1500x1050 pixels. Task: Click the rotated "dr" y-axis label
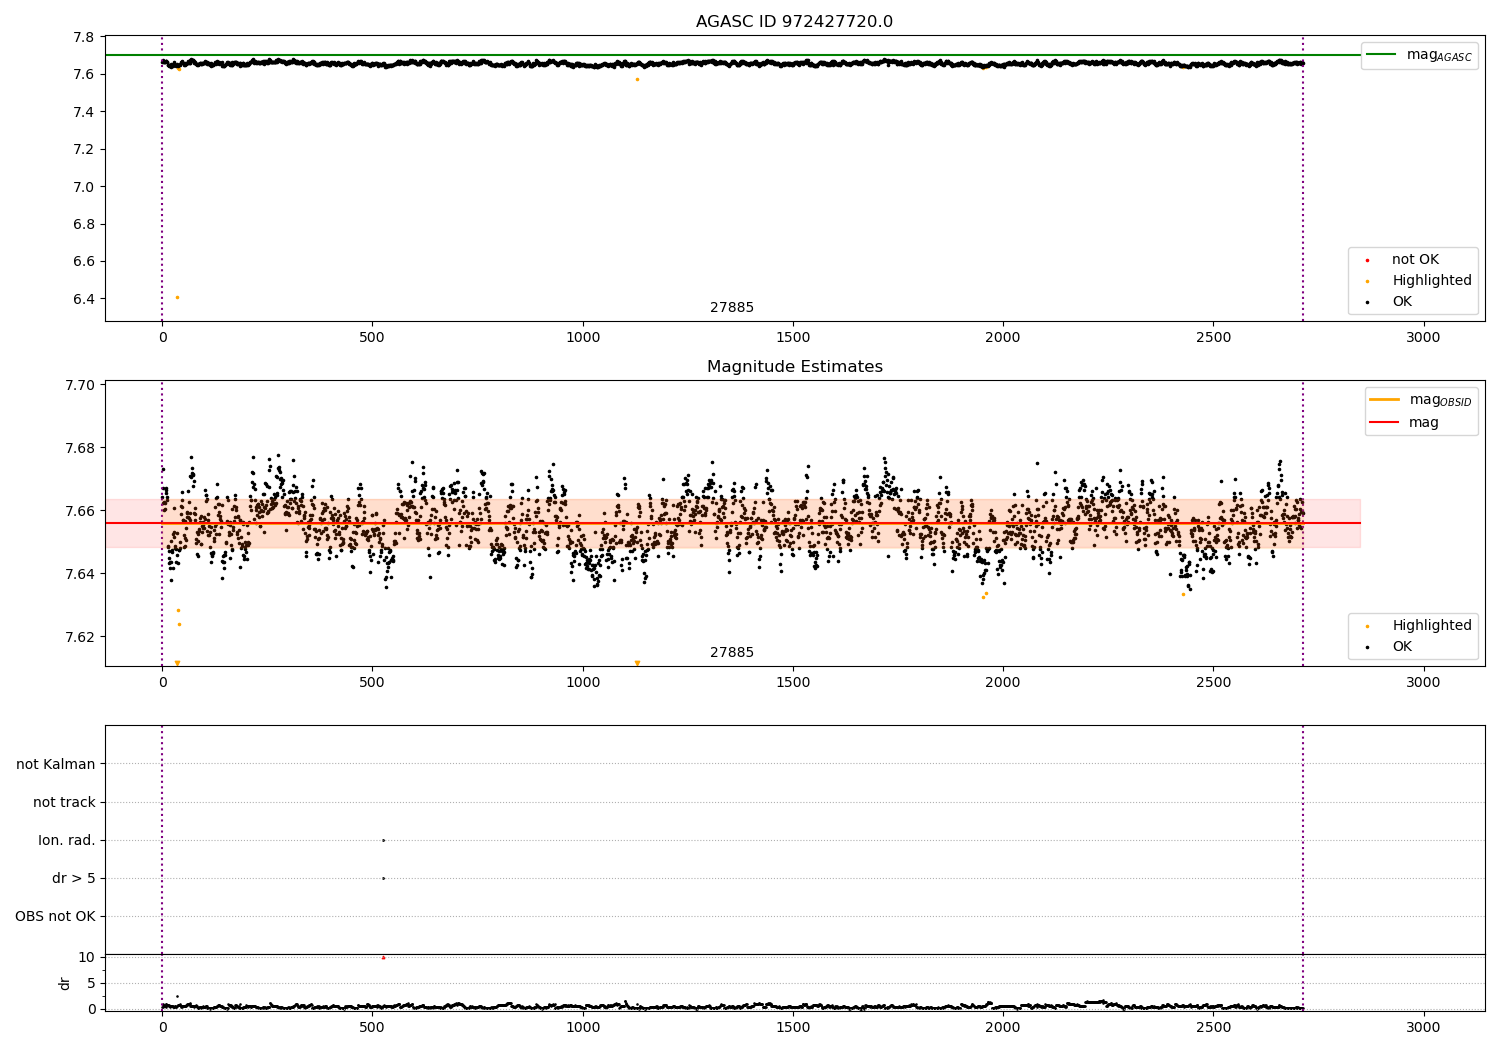click(x=65, y=983)
